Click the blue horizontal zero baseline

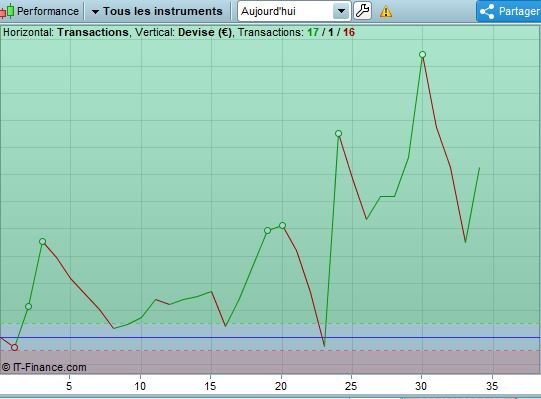click(270, 337)
